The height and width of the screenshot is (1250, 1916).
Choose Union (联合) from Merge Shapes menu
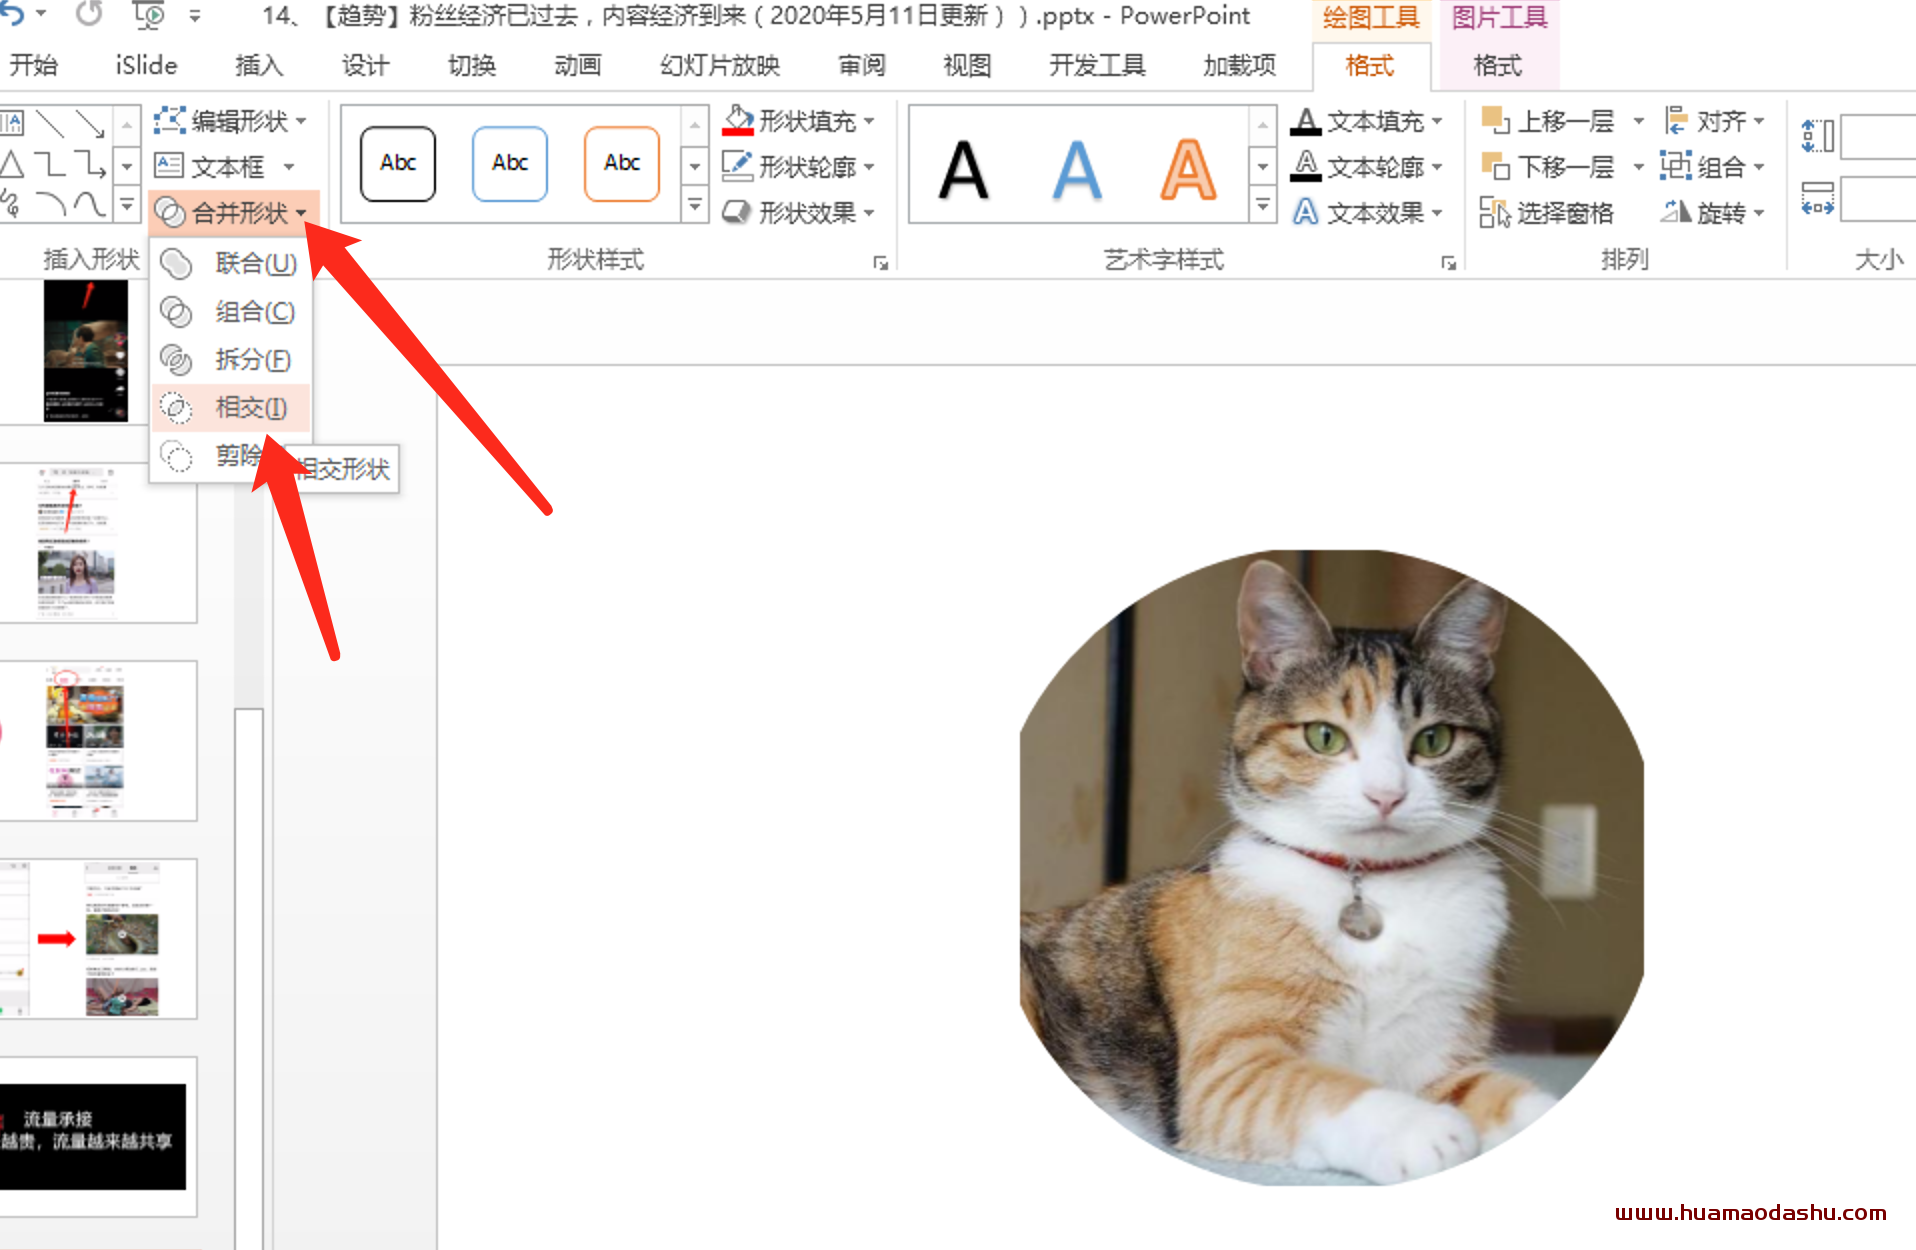tap(231, 263)
